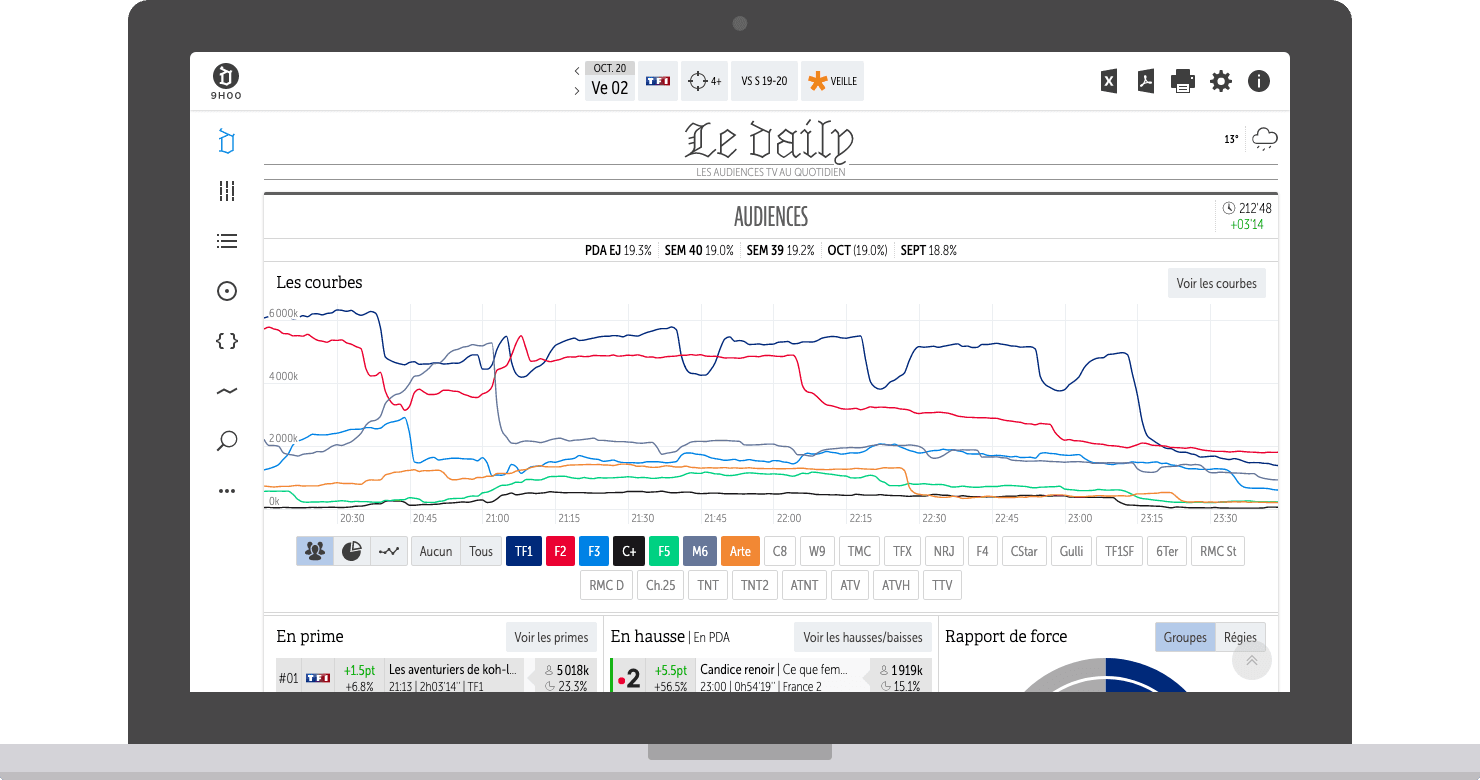Enable the CStar curve
This screenshot has height=780, width=1480.
(1024, 551)
